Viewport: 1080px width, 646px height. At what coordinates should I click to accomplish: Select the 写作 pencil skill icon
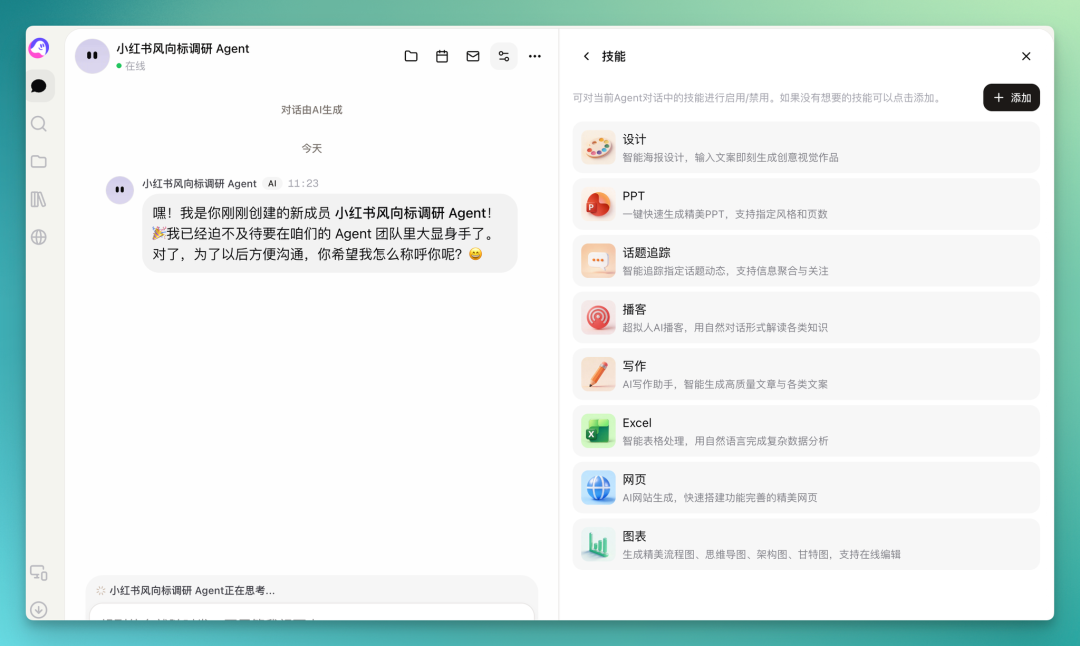[598, 374]
